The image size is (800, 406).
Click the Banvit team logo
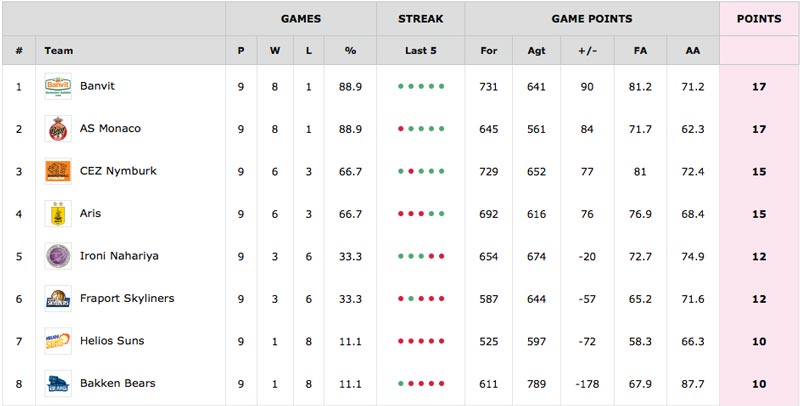click(58, 86)
